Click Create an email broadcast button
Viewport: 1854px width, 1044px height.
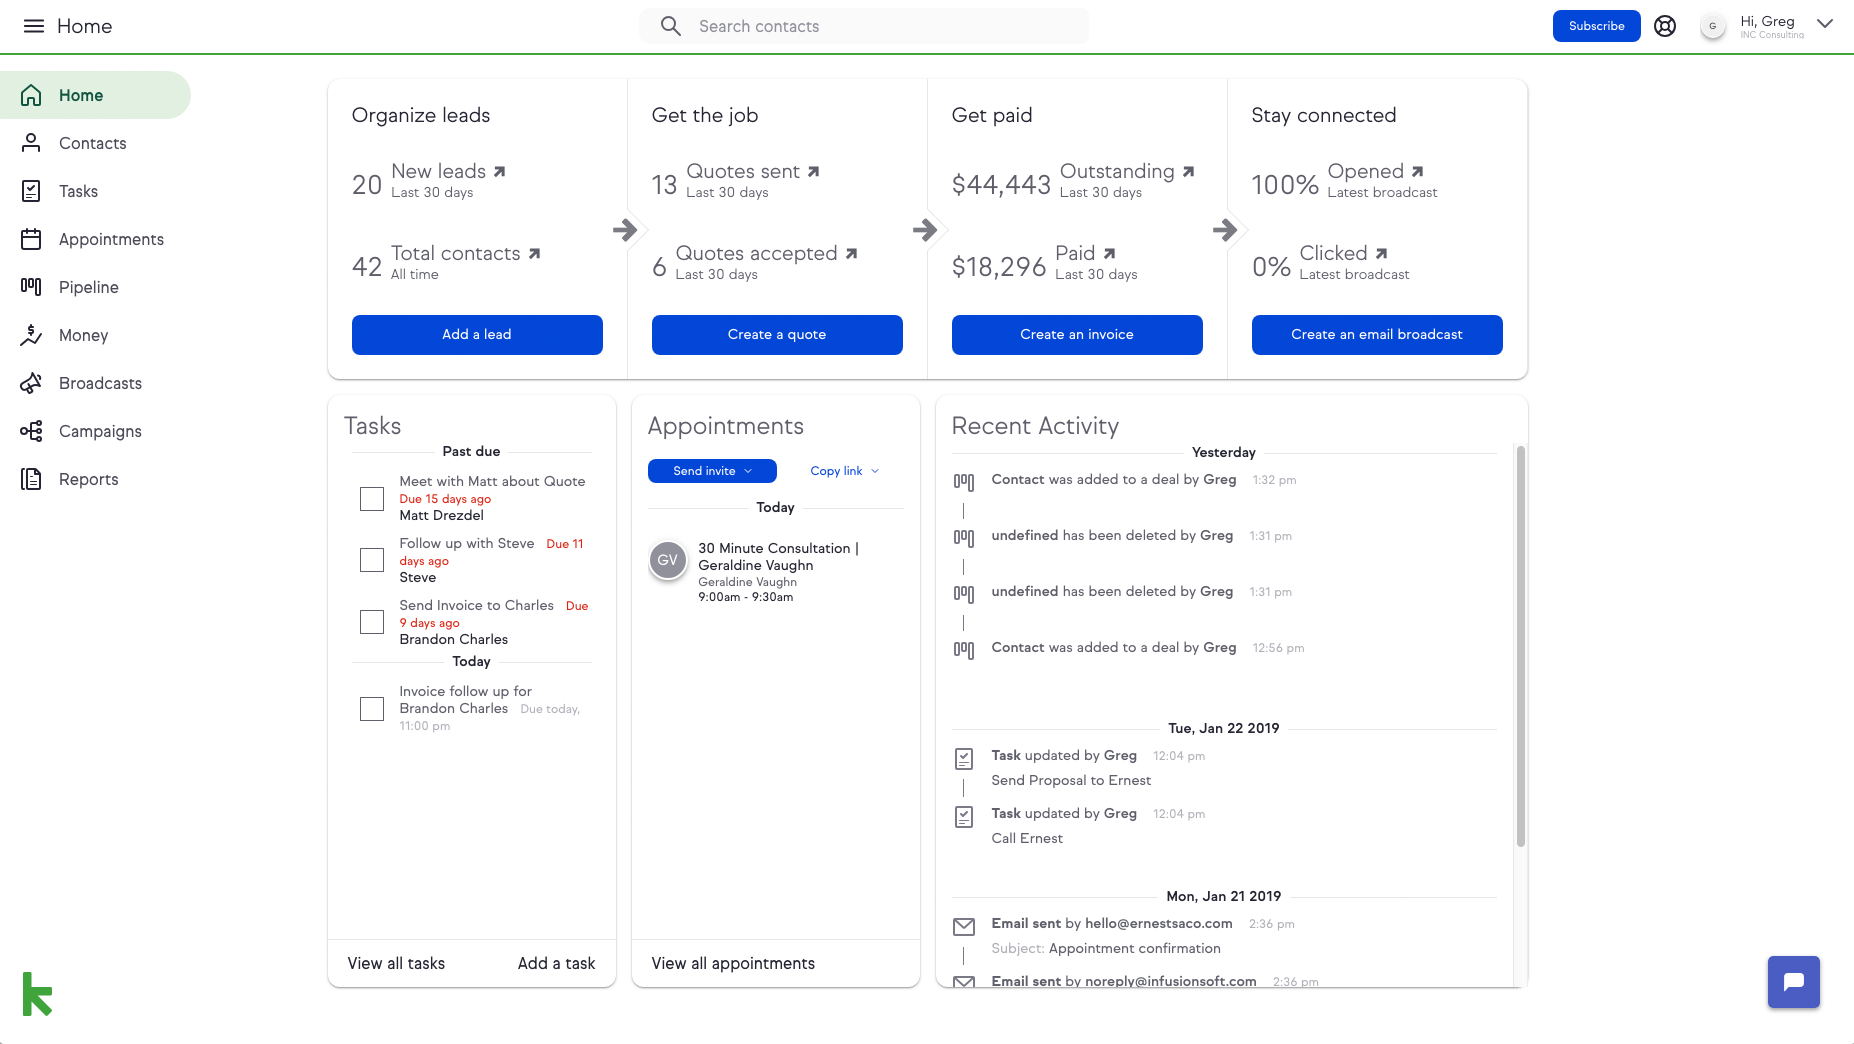click(x=1377, y=335)
